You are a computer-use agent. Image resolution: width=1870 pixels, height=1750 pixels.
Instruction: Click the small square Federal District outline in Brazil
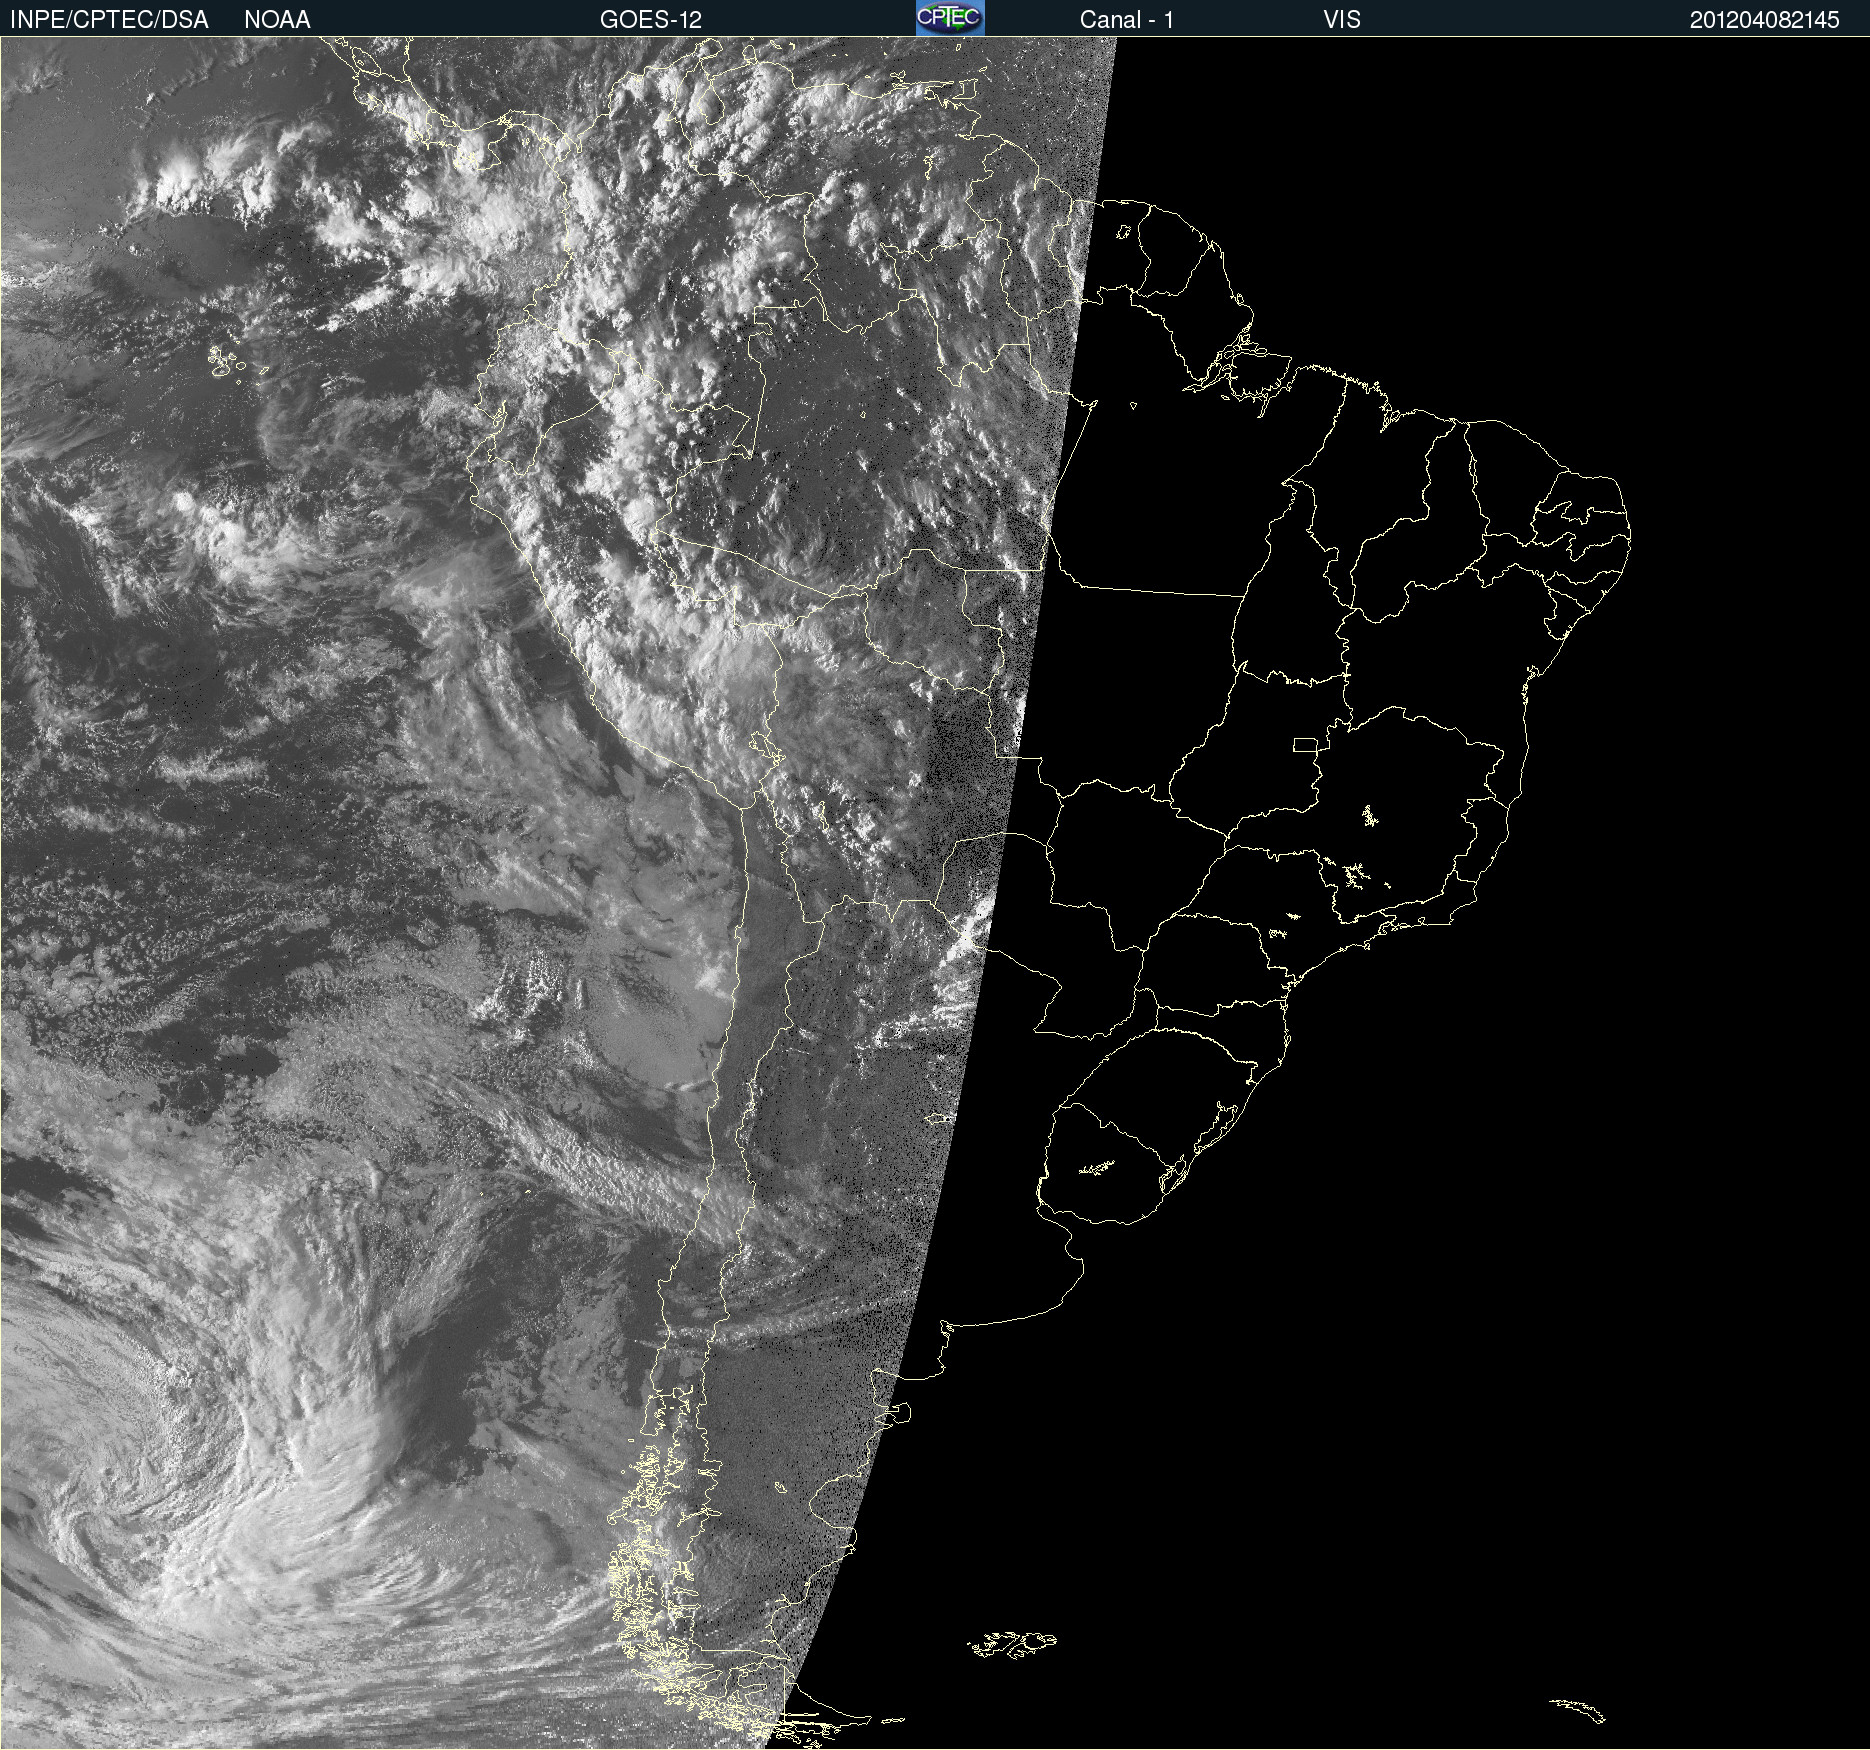coord(1306,745)
